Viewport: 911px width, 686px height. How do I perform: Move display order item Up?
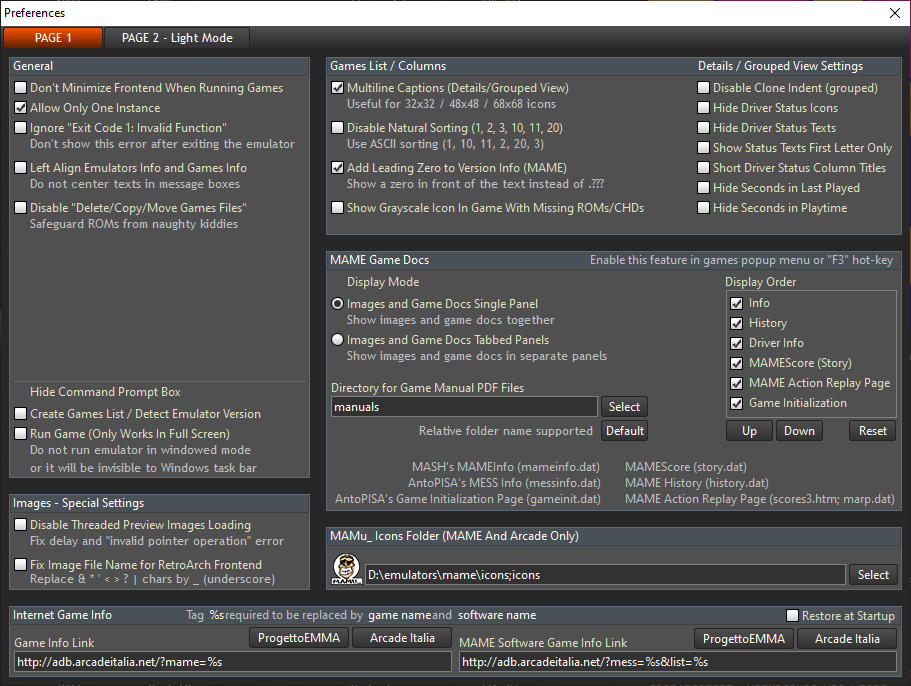point(749,431)
